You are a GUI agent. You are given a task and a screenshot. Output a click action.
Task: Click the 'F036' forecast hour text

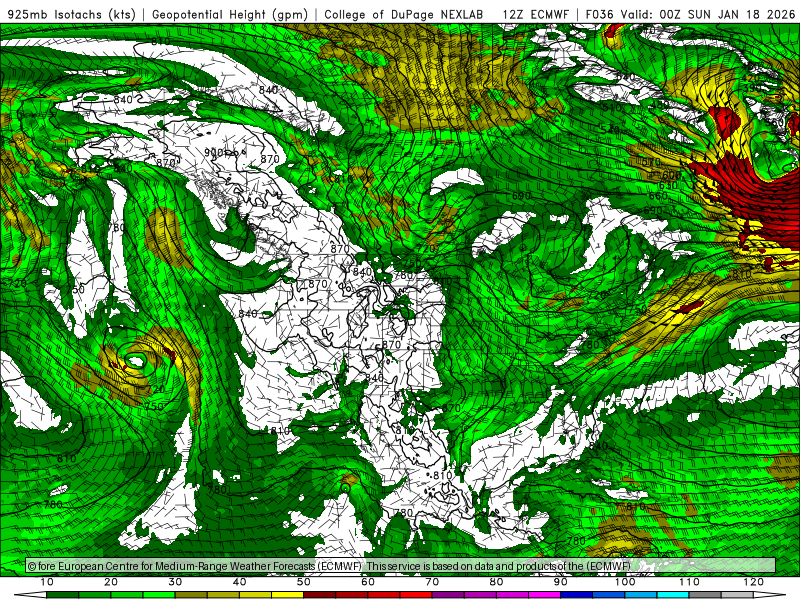tap(599, 14)
